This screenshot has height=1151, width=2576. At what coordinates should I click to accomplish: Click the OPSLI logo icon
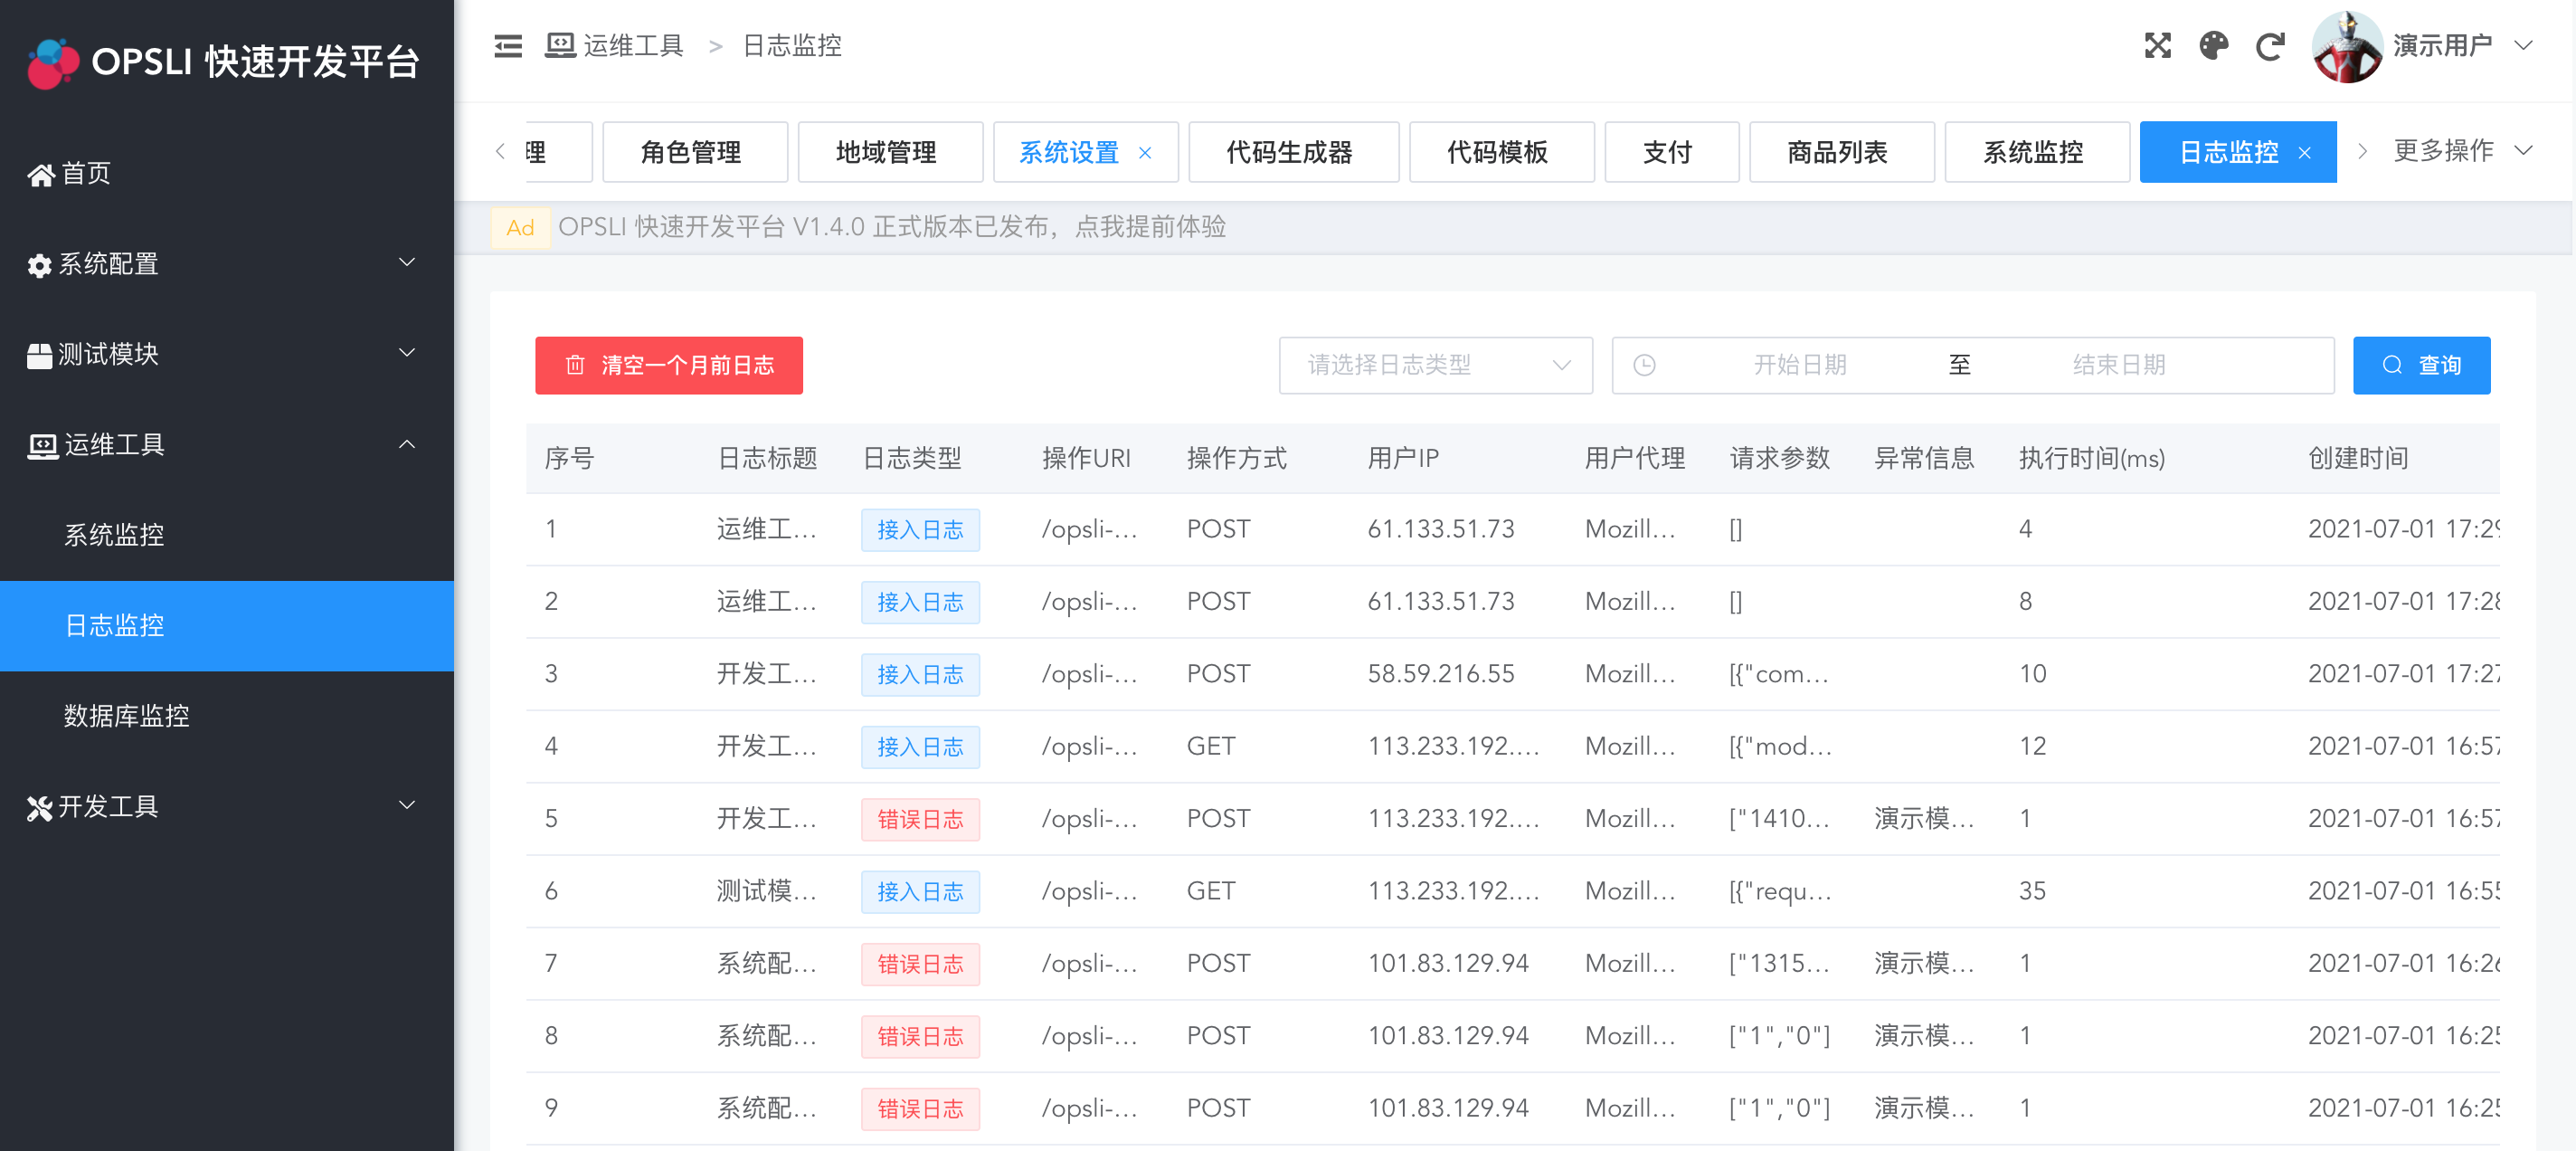52,62
